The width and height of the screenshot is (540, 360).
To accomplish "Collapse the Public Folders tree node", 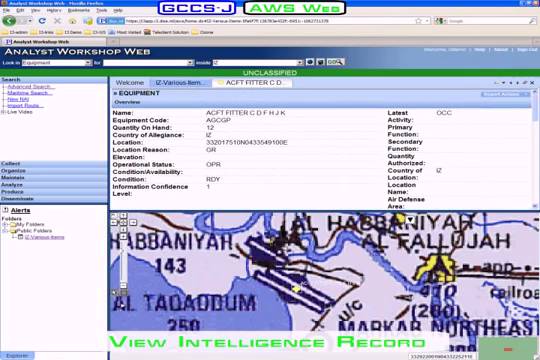I will (x=5, y=231).
